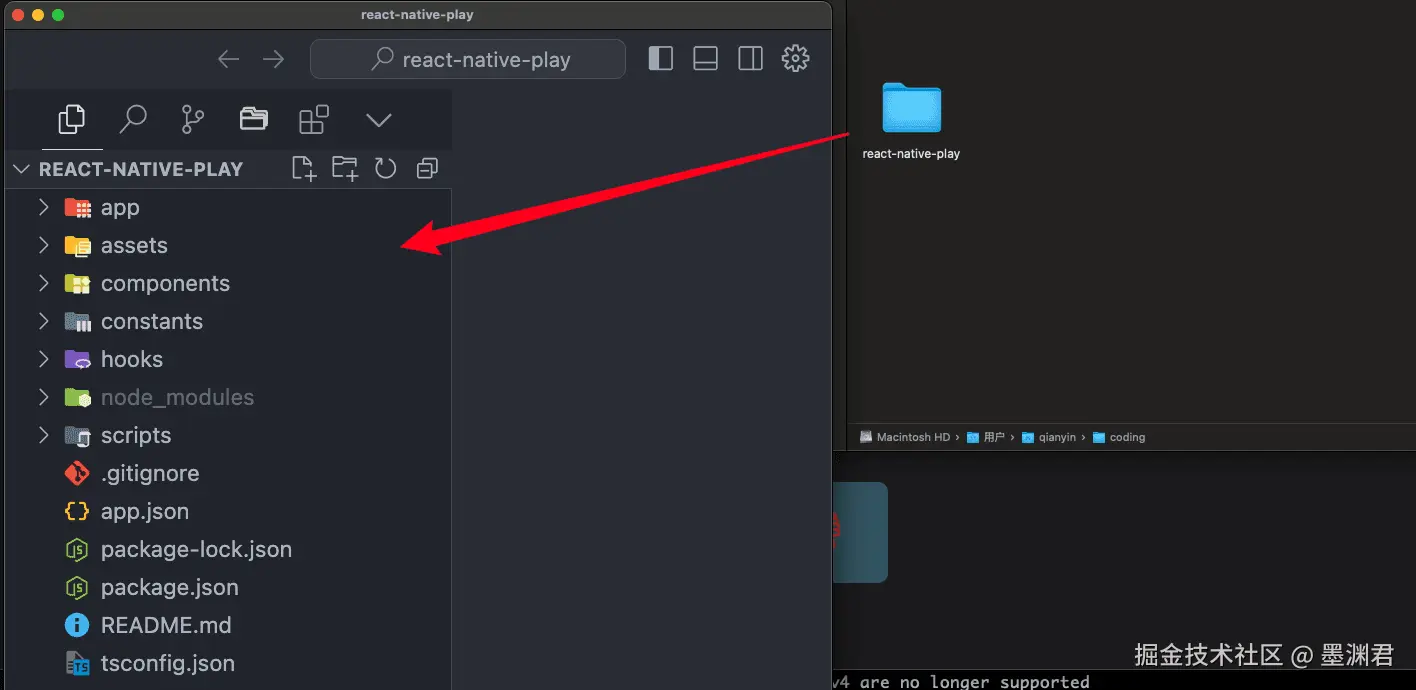Refresh the Explorer file tree
This screenshot has width=1416, height=690.
coord(386,168)
